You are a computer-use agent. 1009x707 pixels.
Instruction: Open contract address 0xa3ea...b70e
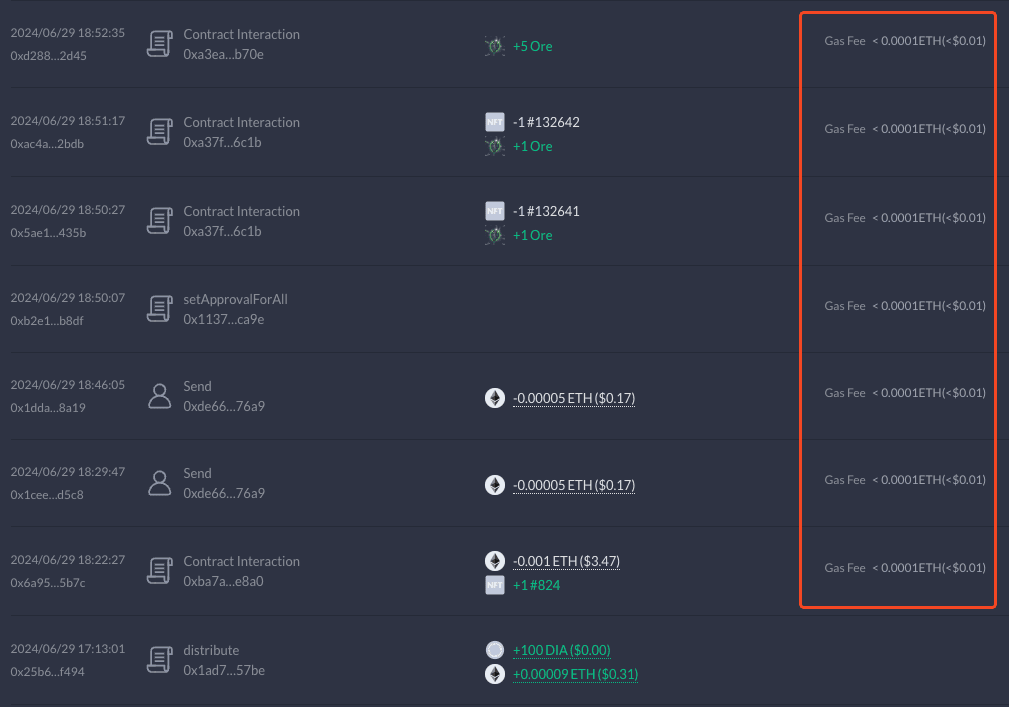coord(223,54)
